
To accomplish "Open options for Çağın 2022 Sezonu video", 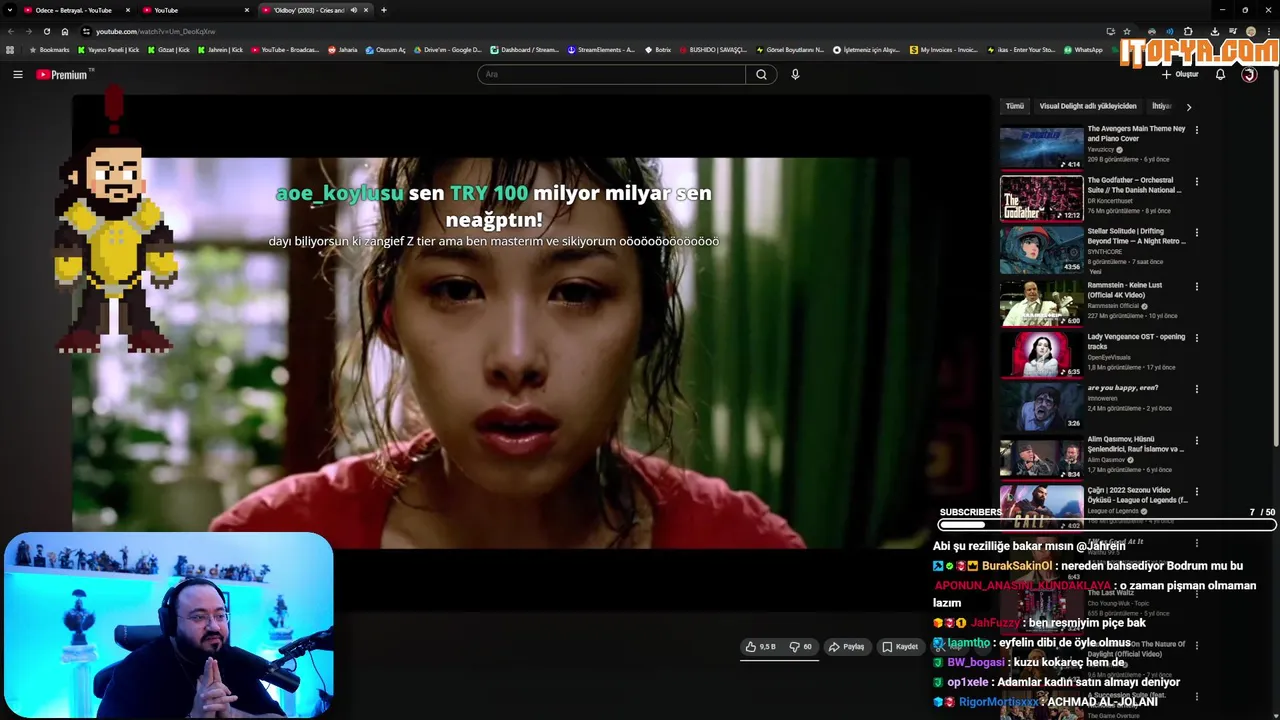I will point(1196,492).
